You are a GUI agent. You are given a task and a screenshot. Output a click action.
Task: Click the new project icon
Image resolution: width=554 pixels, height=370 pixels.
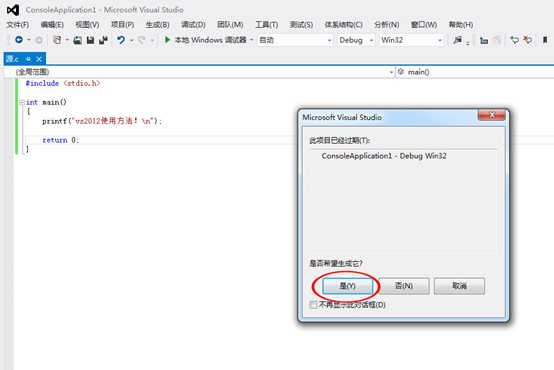(x=57, y=40)
